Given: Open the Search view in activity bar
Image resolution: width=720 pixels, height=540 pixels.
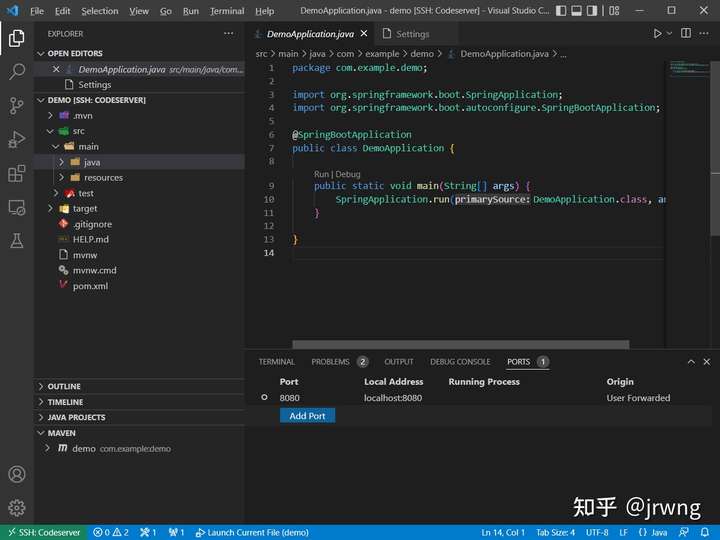Looking at the screenshot, I should [x=17, y=72].
